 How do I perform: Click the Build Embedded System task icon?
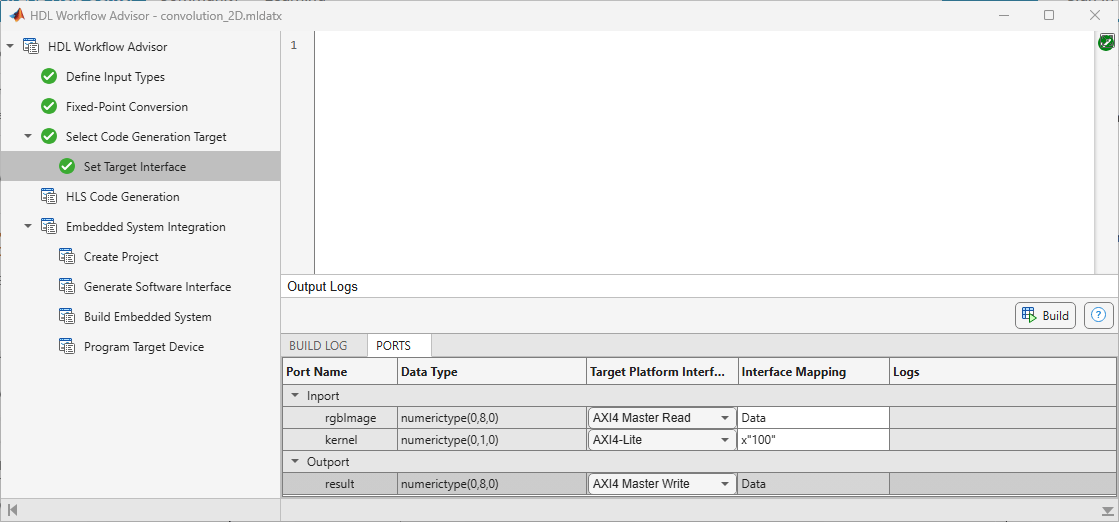click(66, 316)
